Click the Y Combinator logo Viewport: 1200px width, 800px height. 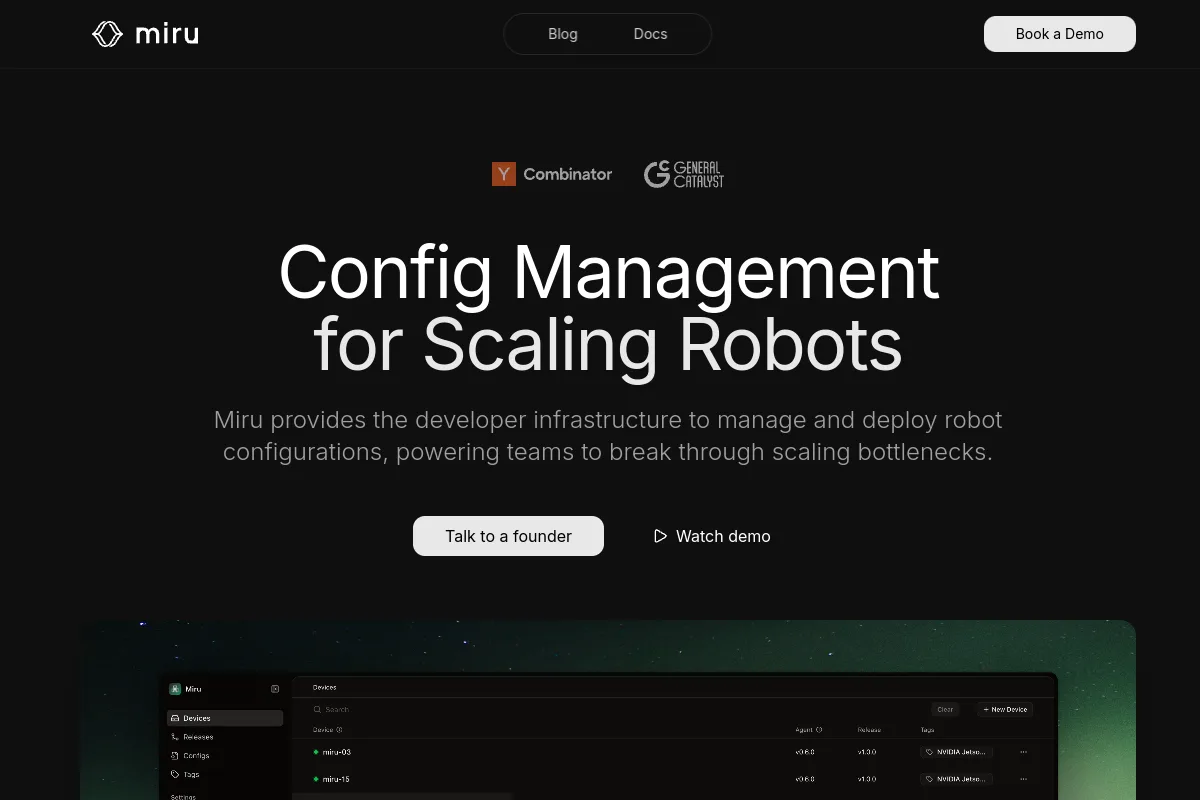(x=552, y=174)
